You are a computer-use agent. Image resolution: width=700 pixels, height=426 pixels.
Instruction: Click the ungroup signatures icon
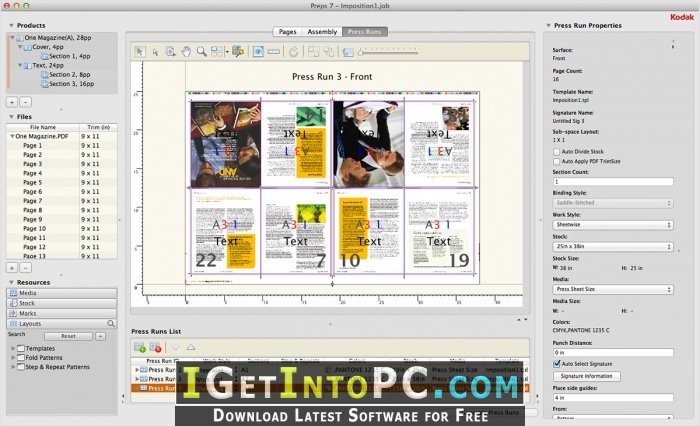(x=329, y=52)
